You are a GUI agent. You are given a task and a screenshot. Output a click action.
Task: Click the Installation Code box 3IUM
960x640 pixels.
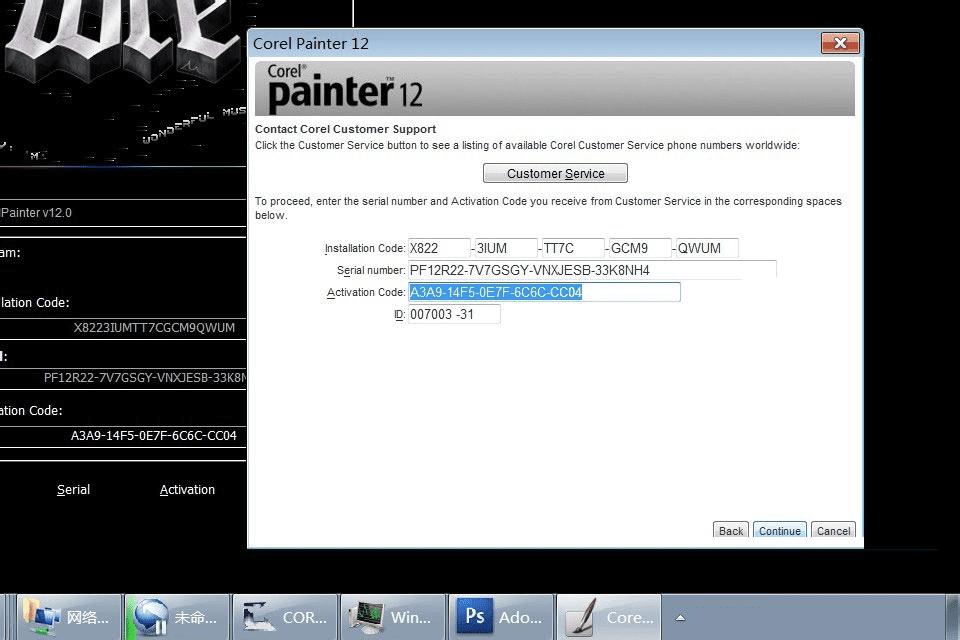click(506, 248)
